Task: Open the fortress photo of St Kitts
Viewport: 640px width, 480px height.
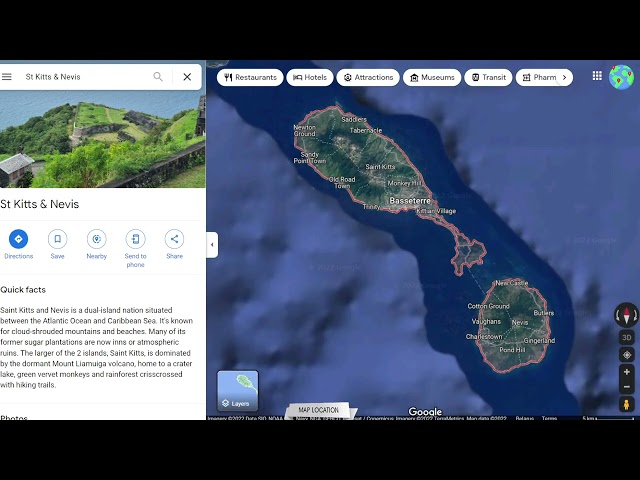Action: tap(102, 139)
